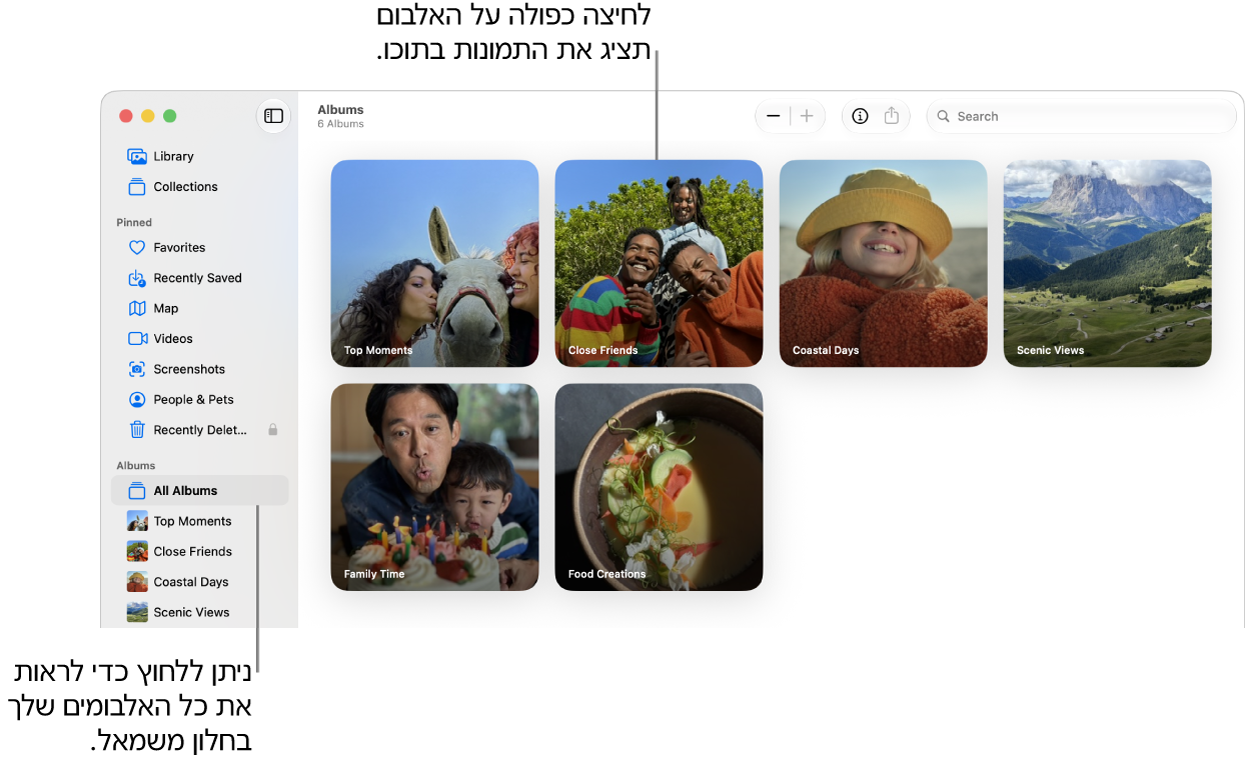Select the Close Friends album thumbnail in grid
The width and height of the screenshot is (1245, 763).
[x=659, y=263]
